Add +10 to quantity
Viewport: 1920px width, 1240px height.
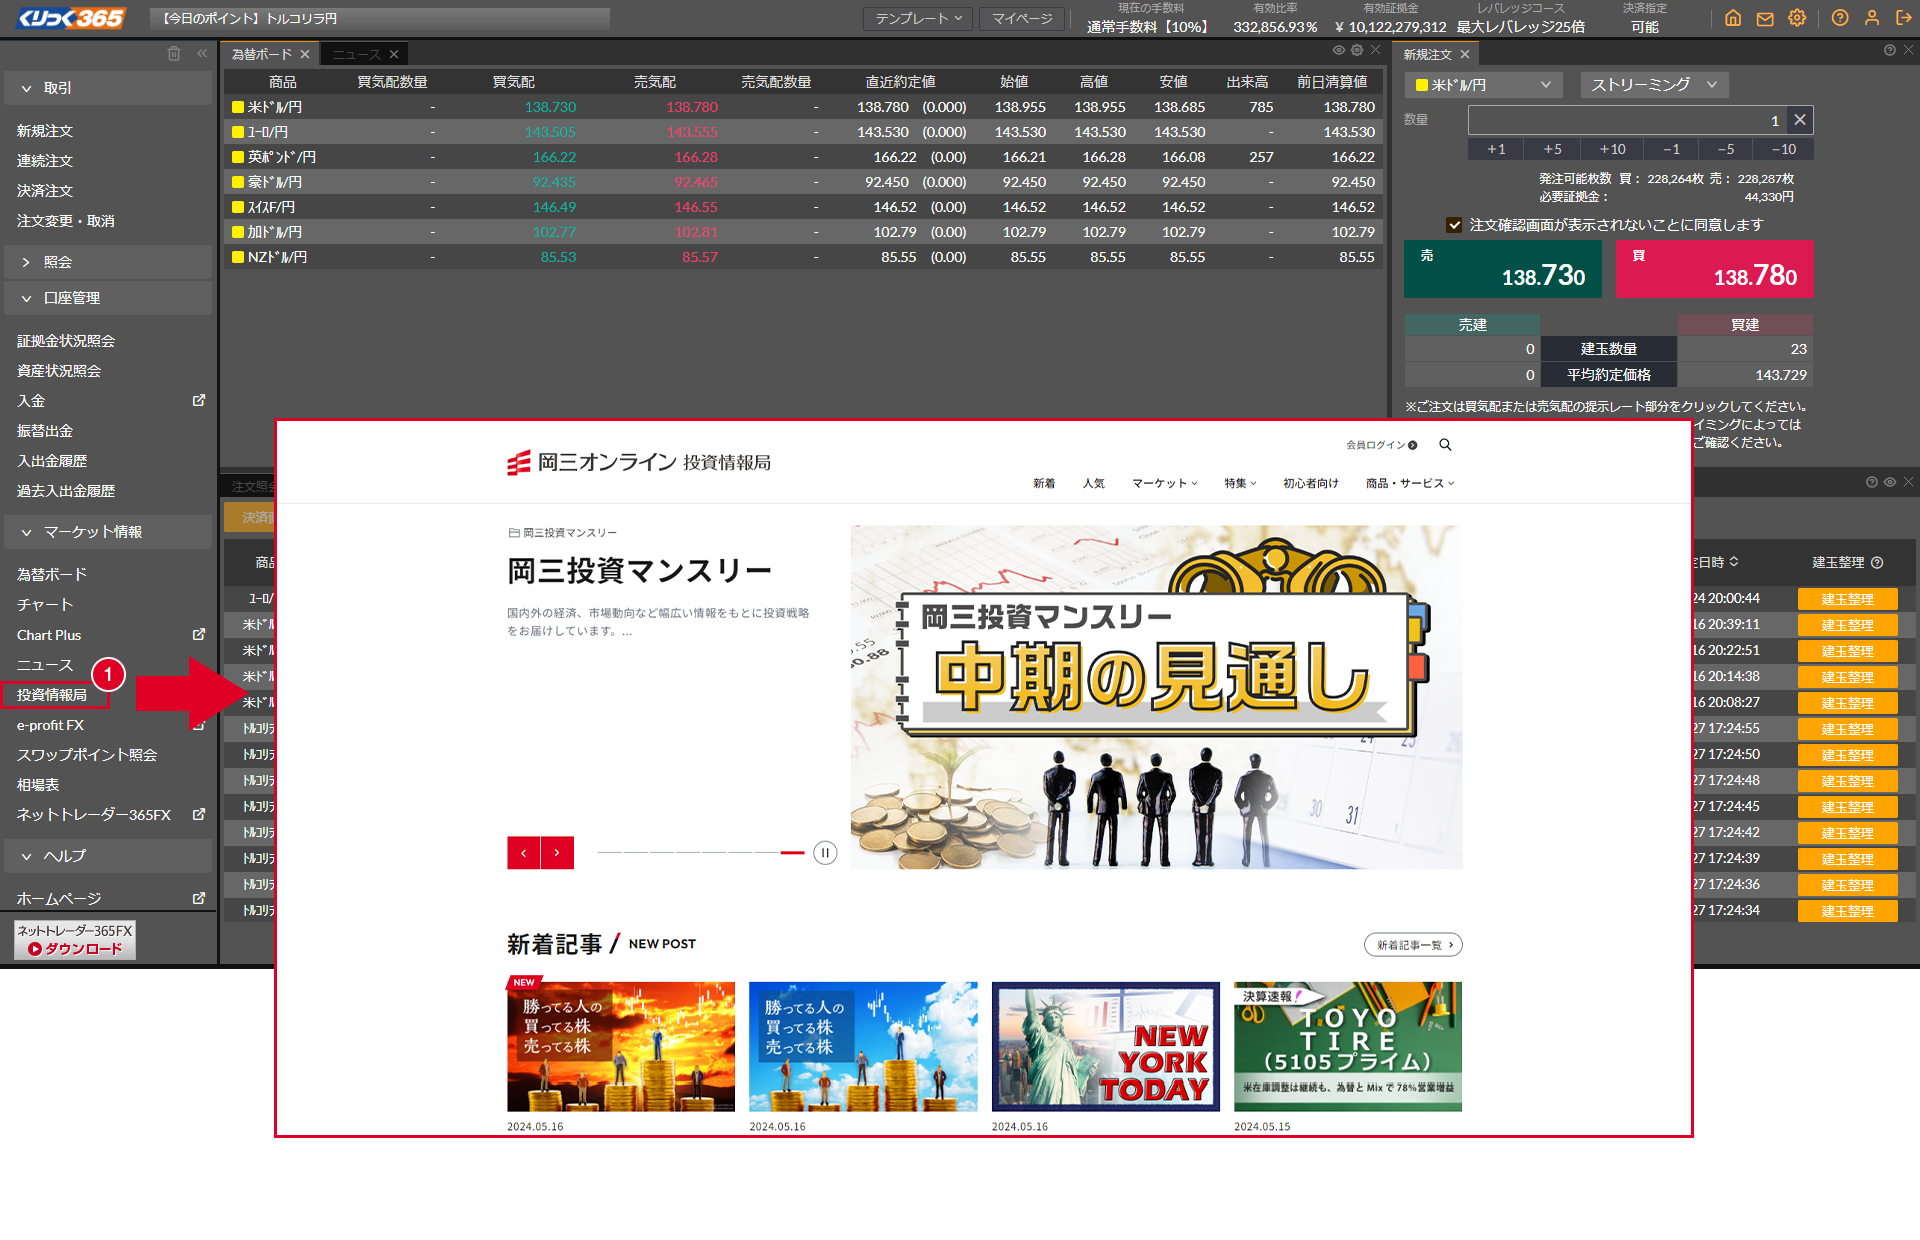coord(1612,149)
